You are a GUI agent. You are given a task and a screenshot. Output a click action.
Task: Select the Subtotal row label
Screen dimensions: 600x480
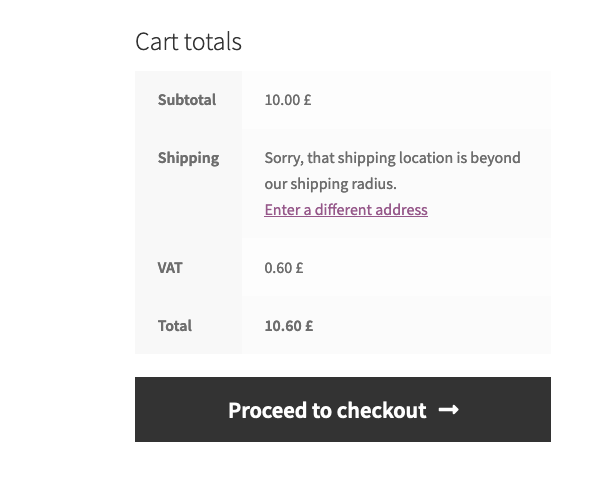(187, 100)
